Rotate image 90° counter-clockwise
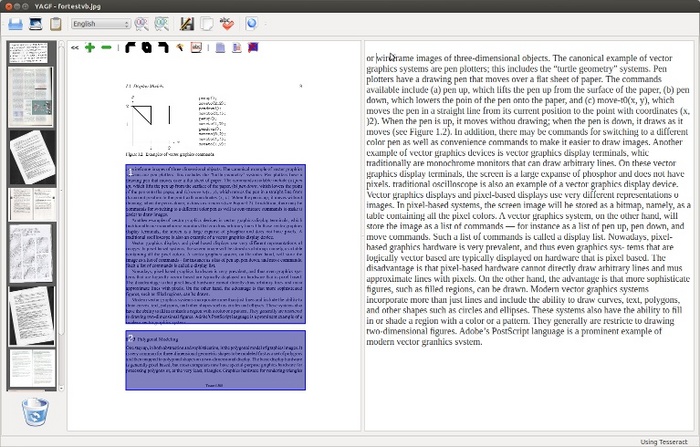Viewport: 700px width, 447px height. point(130,47)
